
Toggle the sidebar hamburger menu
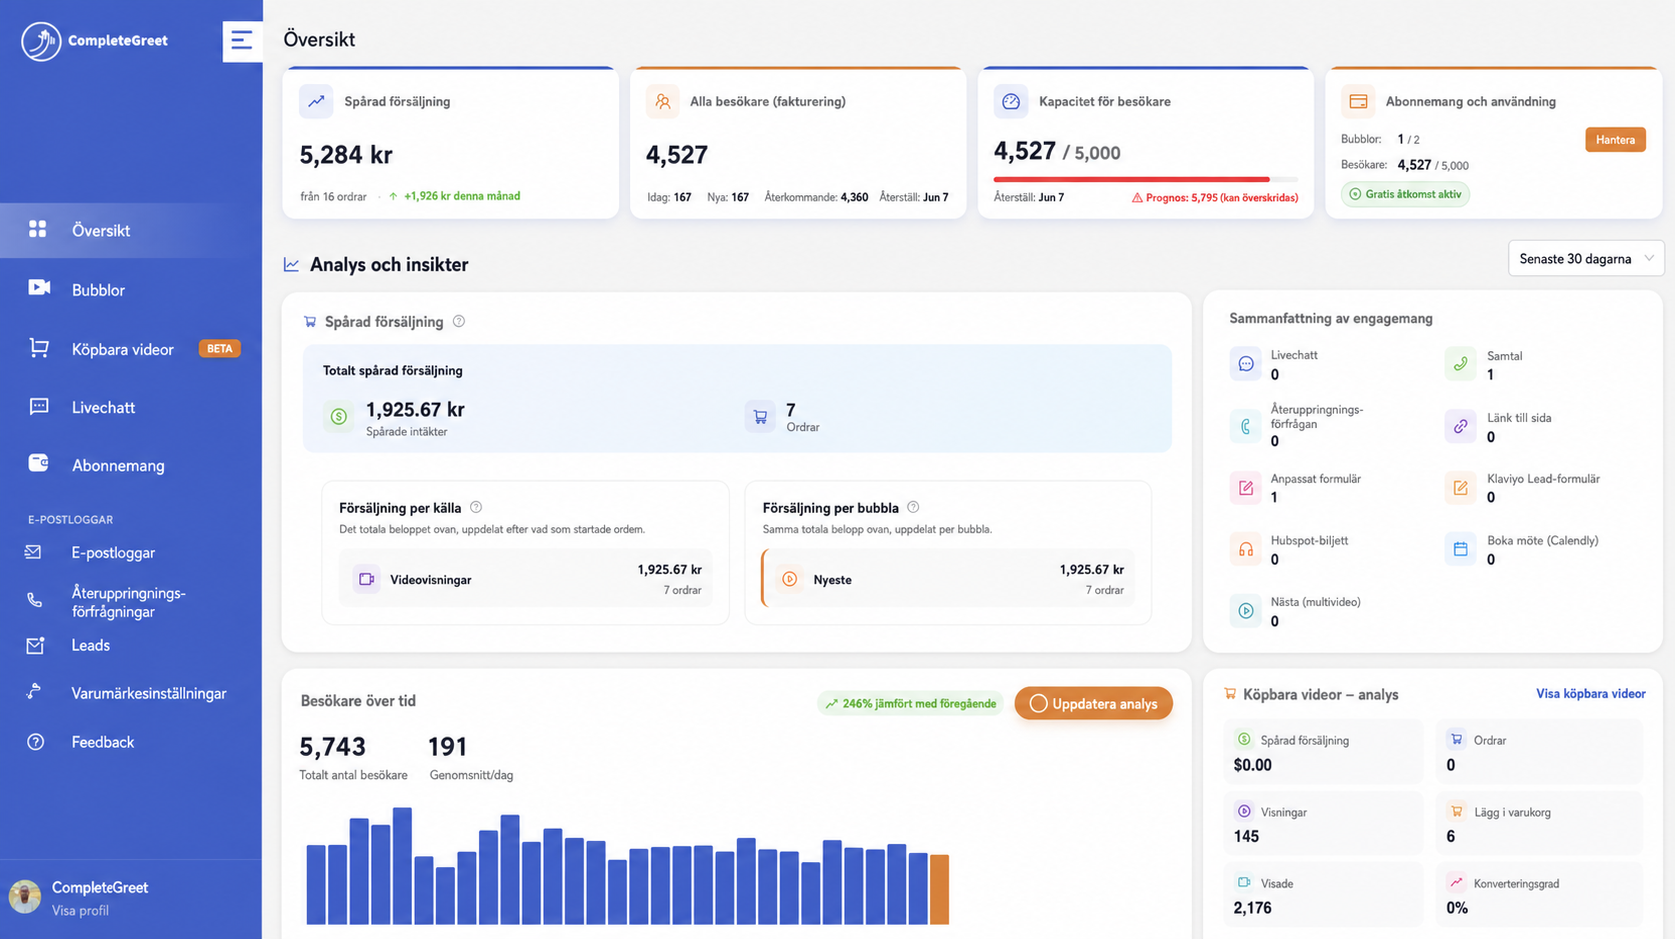(242, 41)
